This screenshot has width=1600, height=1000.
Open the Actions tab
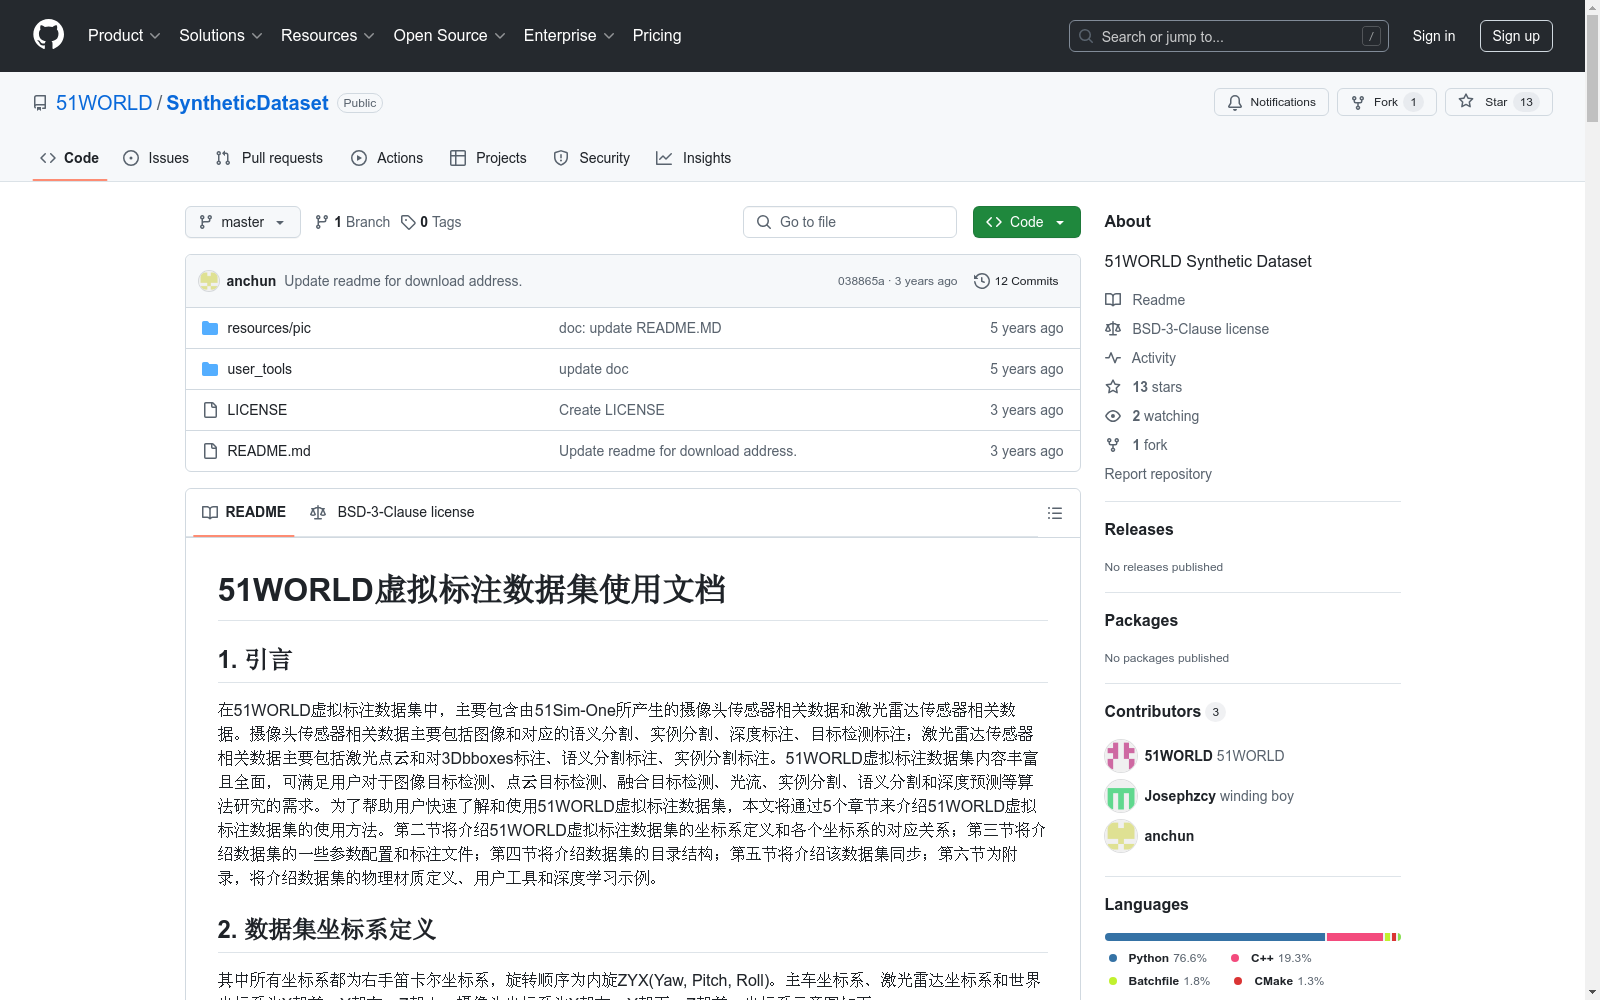coord(387,158)
